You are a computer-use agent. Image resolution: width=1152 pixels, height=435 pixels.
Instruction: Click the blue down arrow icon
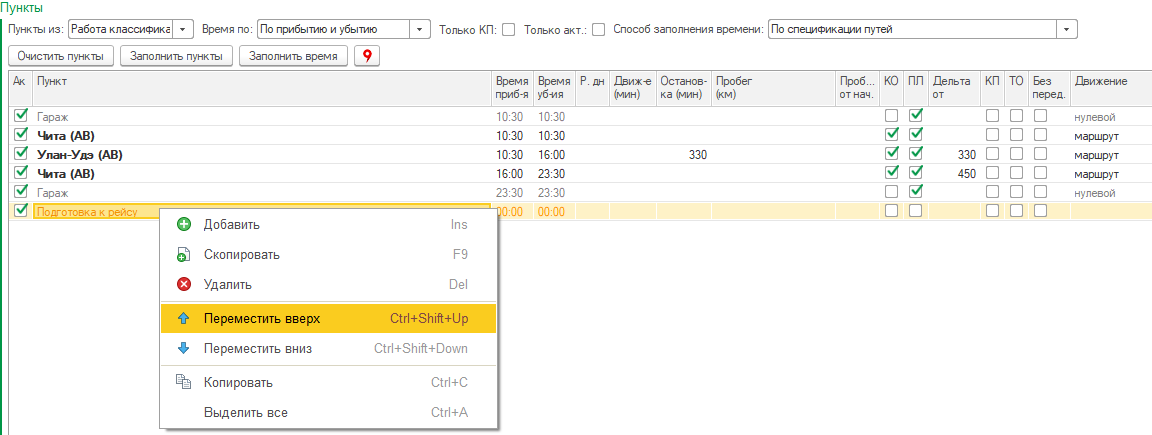point(183,349)
